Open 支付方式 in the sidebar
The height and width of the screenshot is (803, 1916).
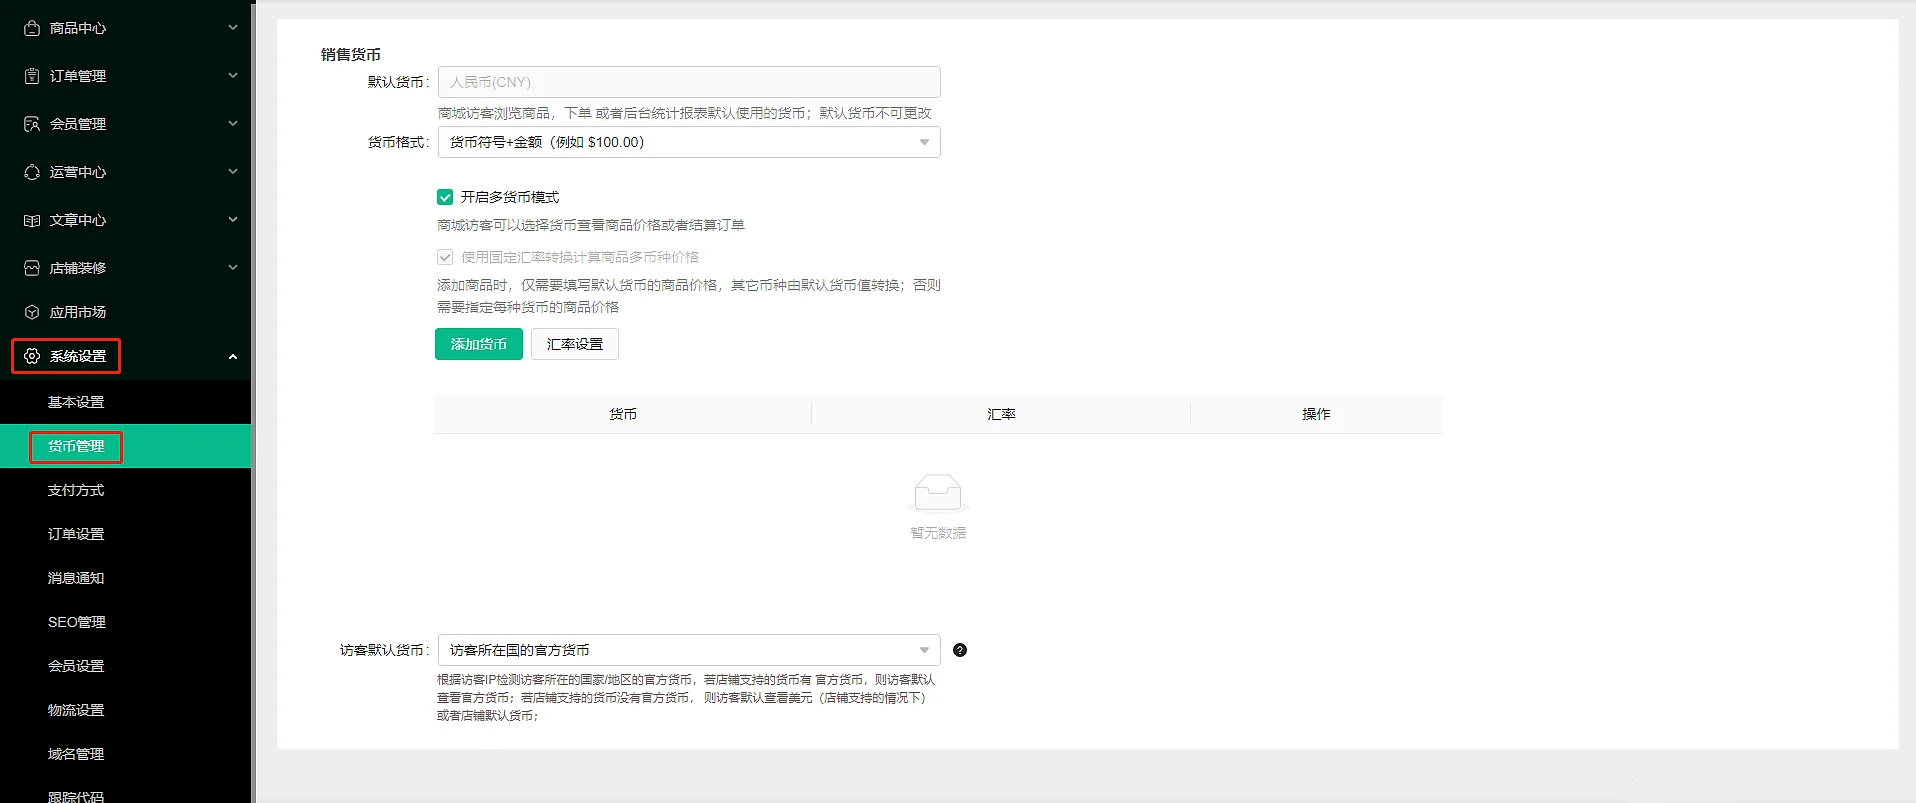tap(76, 490)
